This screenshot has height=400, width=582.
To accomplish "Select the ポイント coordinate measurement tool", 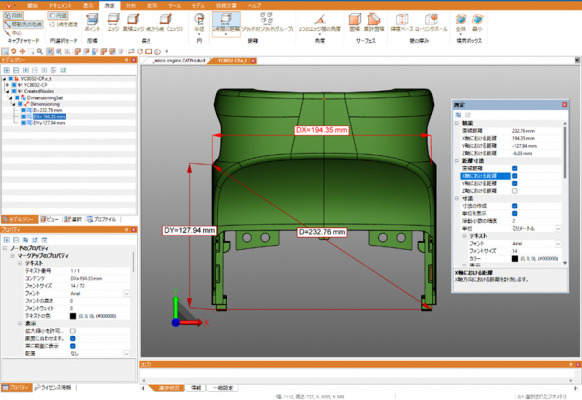I will coord(92,23).
